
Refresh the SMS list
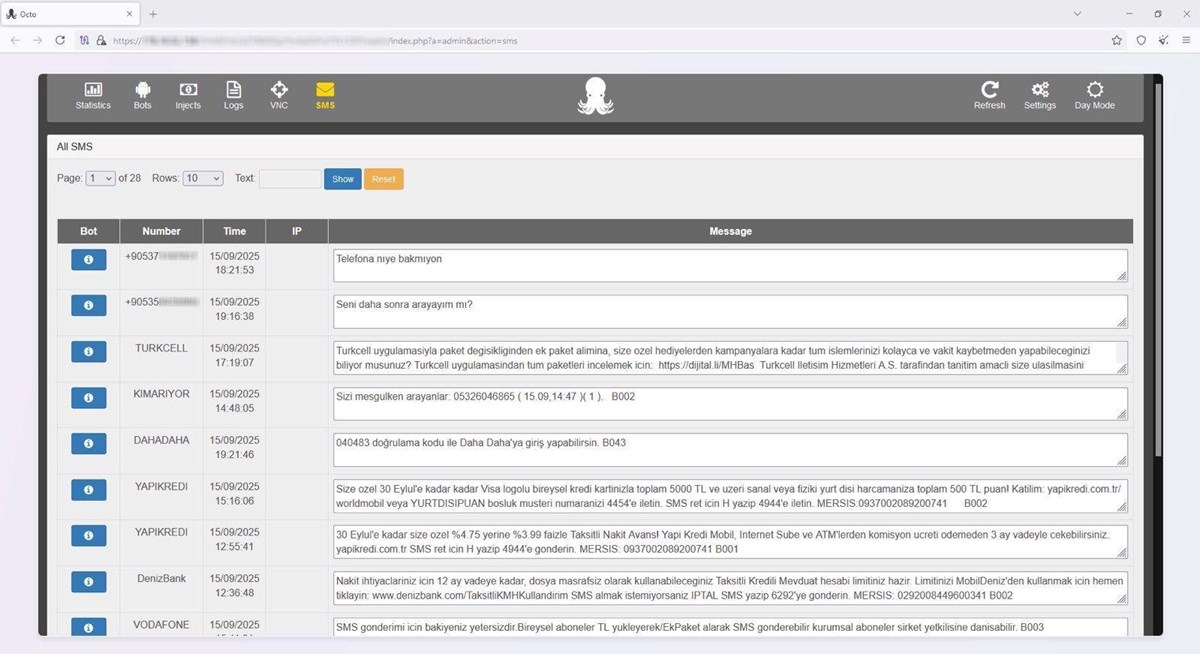pyautogui.click(x=989, y=95)
